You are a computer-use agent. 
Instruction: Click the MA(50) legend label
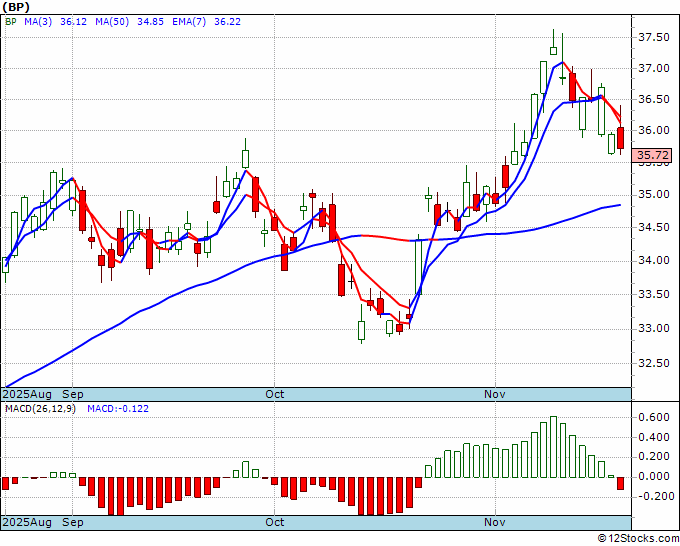[x=112, y=22]
